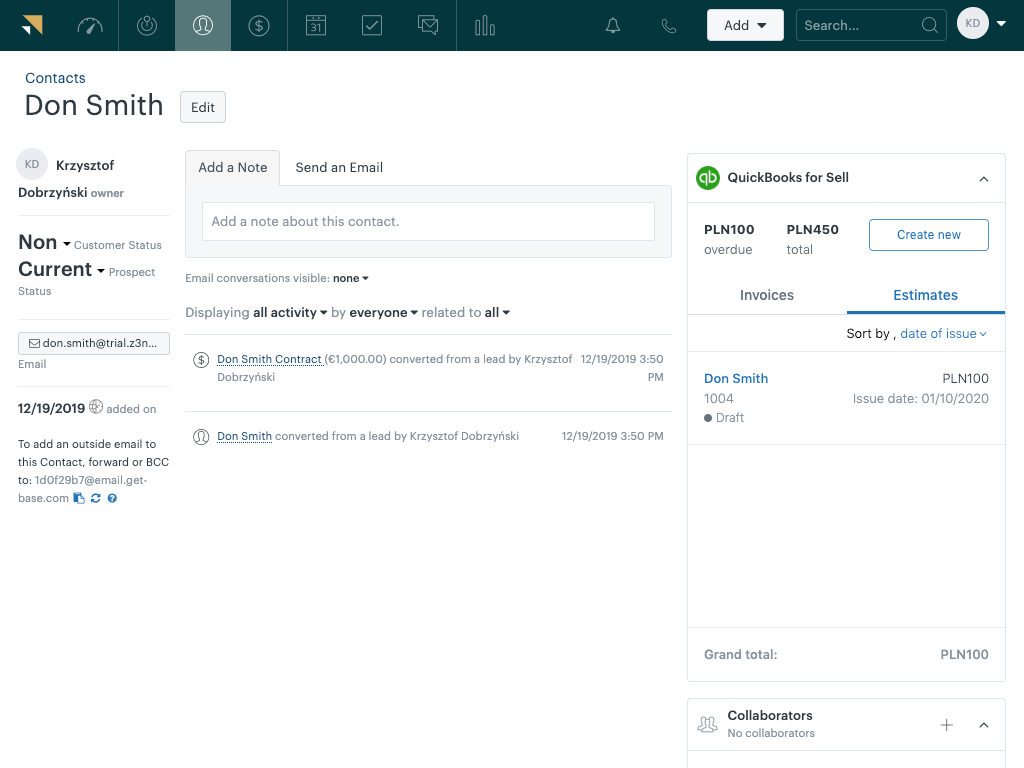Open the Dashboard speedometer icon
The image size is (1024, 768).
89,25
